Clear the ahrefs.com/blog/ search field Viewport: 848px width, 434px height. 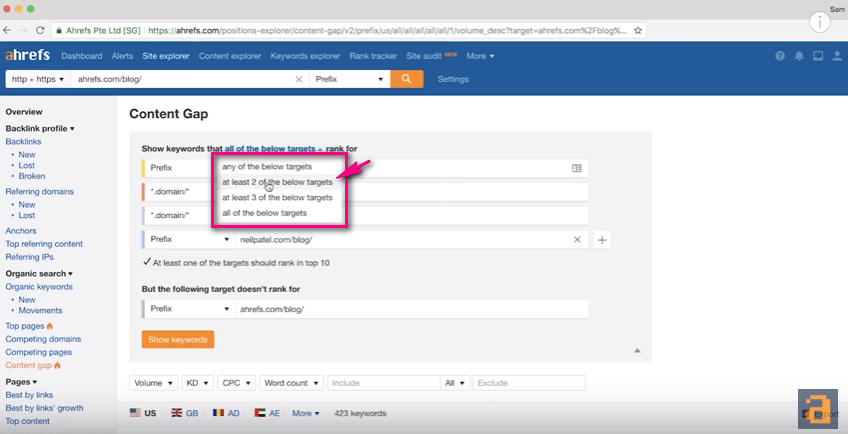pyautogui.click(x=299, y=79)
